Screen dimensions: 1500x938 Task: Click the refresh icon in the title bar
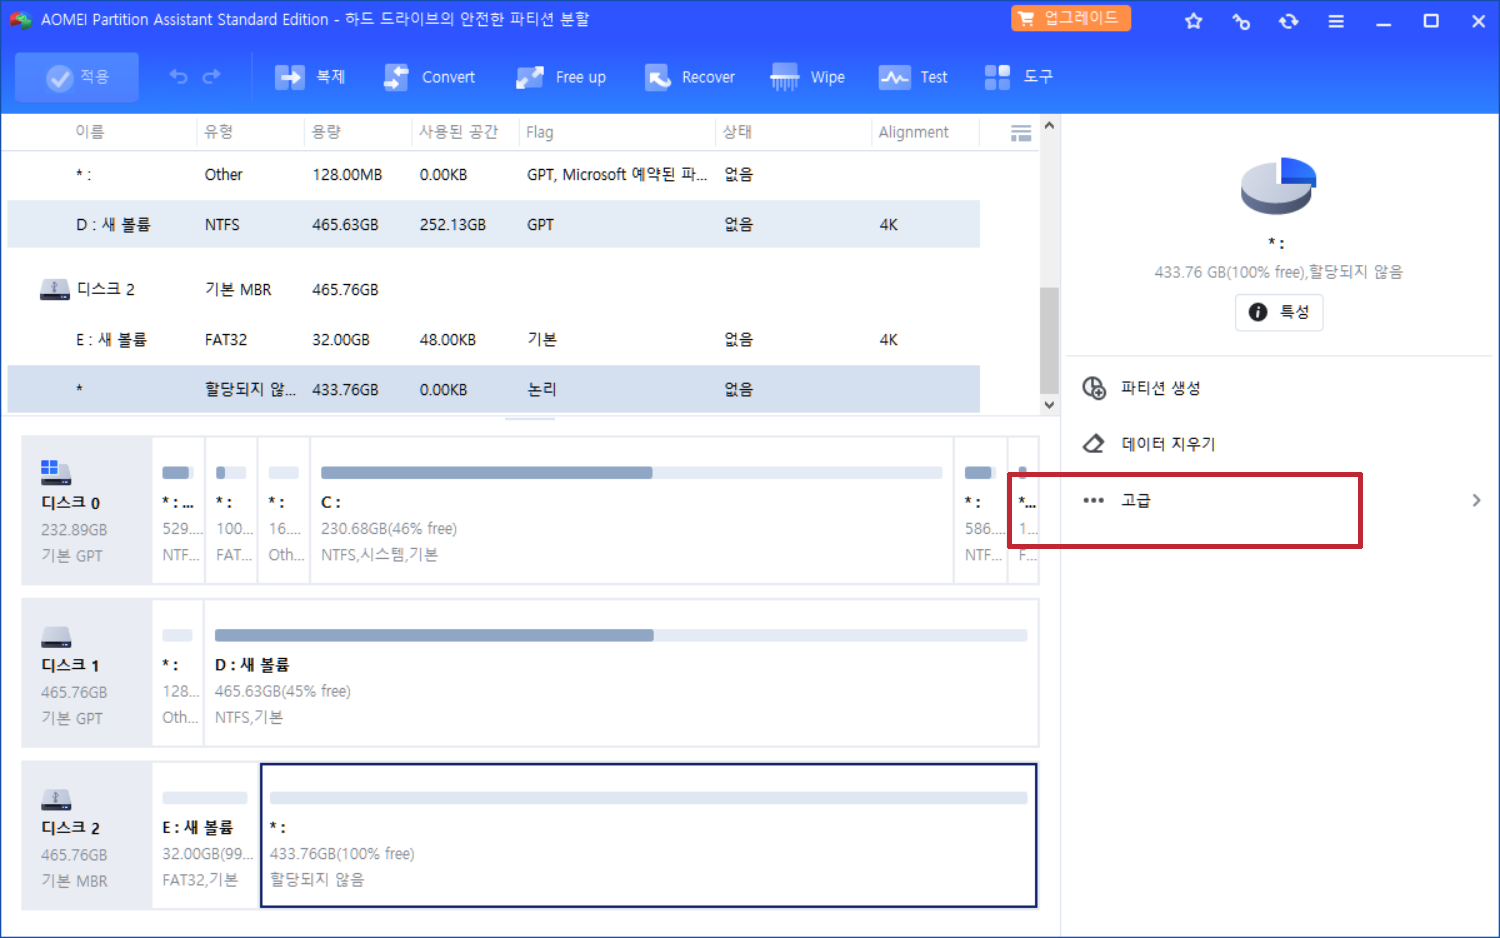point(1288,20)
